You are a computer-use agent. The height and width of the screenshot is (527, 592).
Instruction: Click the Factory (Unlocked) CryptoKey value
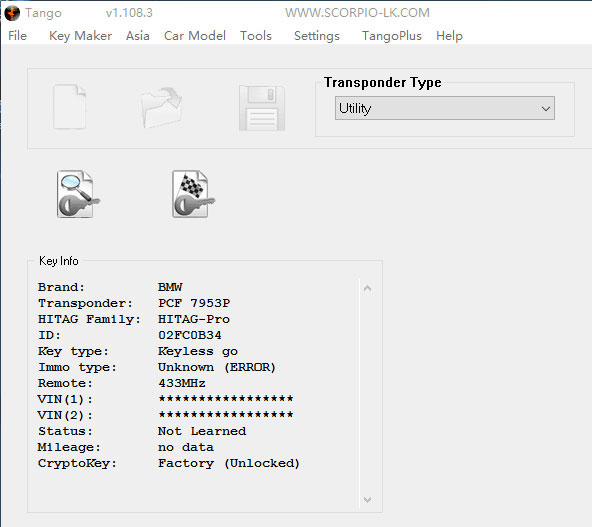click(229, 463)
